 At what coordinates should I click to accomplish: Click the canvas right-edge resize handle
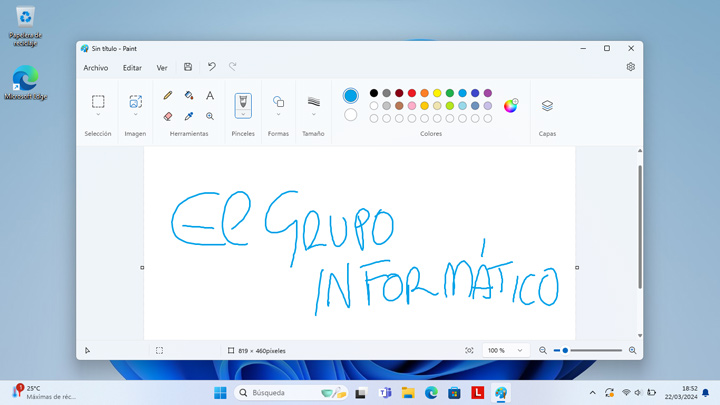[x=577, y=267]
